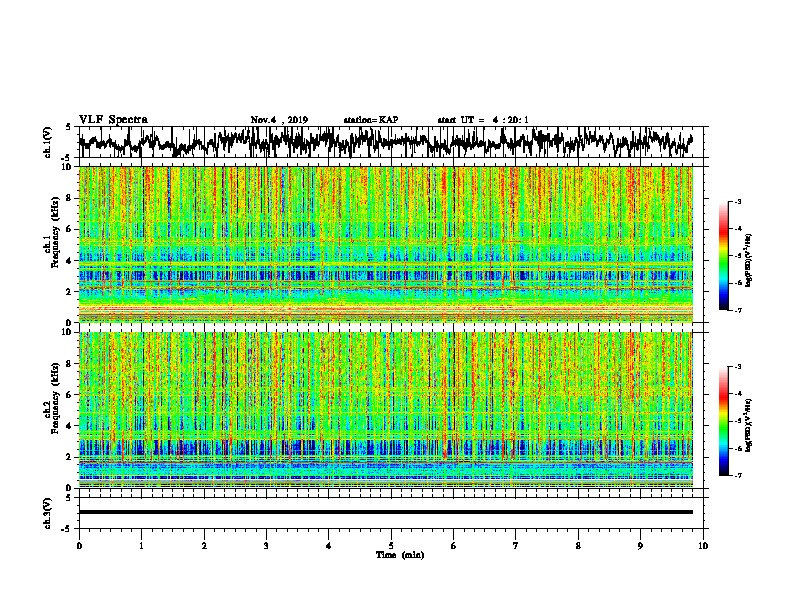Screen dimensions: 792x612
Task: Click the "ch.1(V)" waveform axis label
Action: (x=48, y=142)
